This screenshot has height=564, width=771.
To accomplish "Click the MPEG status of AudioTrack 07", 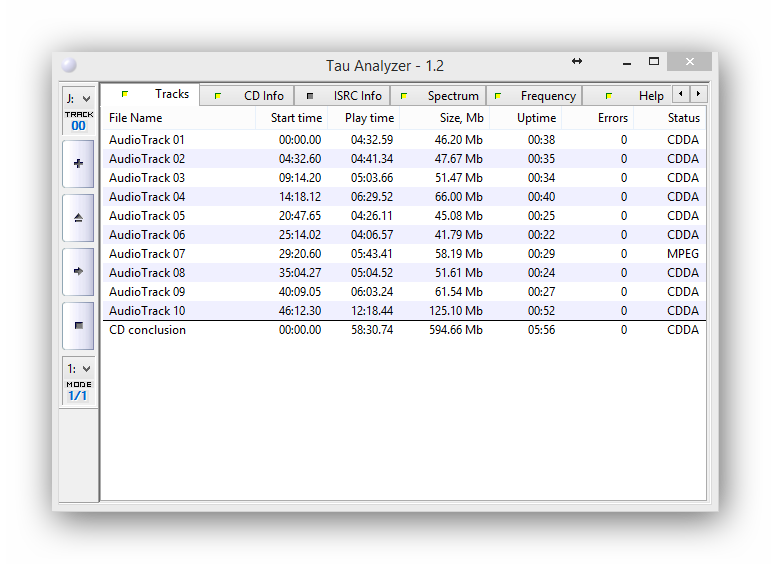I will [x=682, y=254].
